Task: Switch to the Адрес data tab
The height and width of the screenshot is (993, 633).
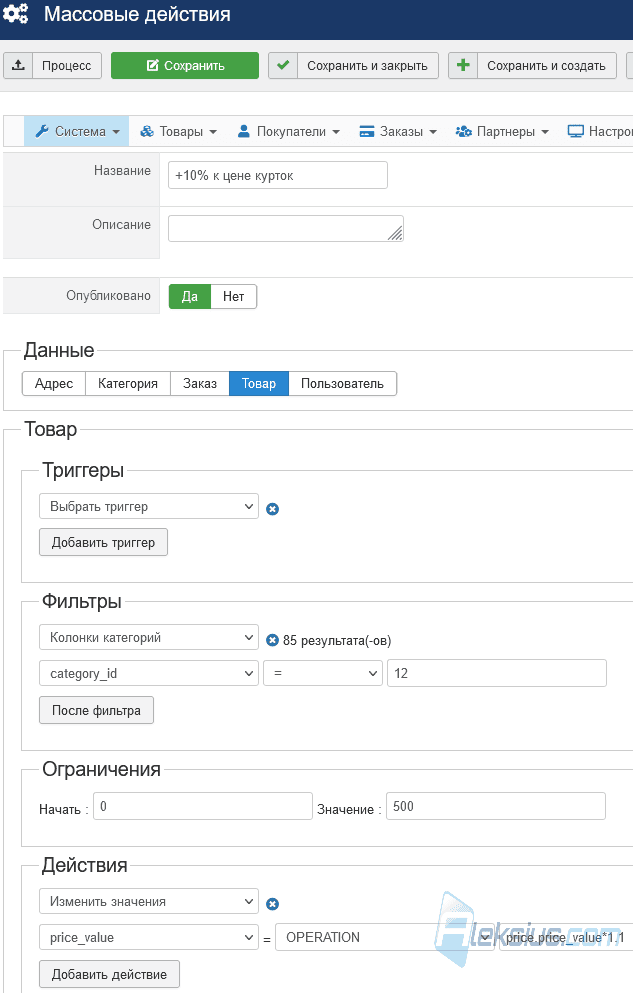Action: pyautogui.click(x=54, y=383)
